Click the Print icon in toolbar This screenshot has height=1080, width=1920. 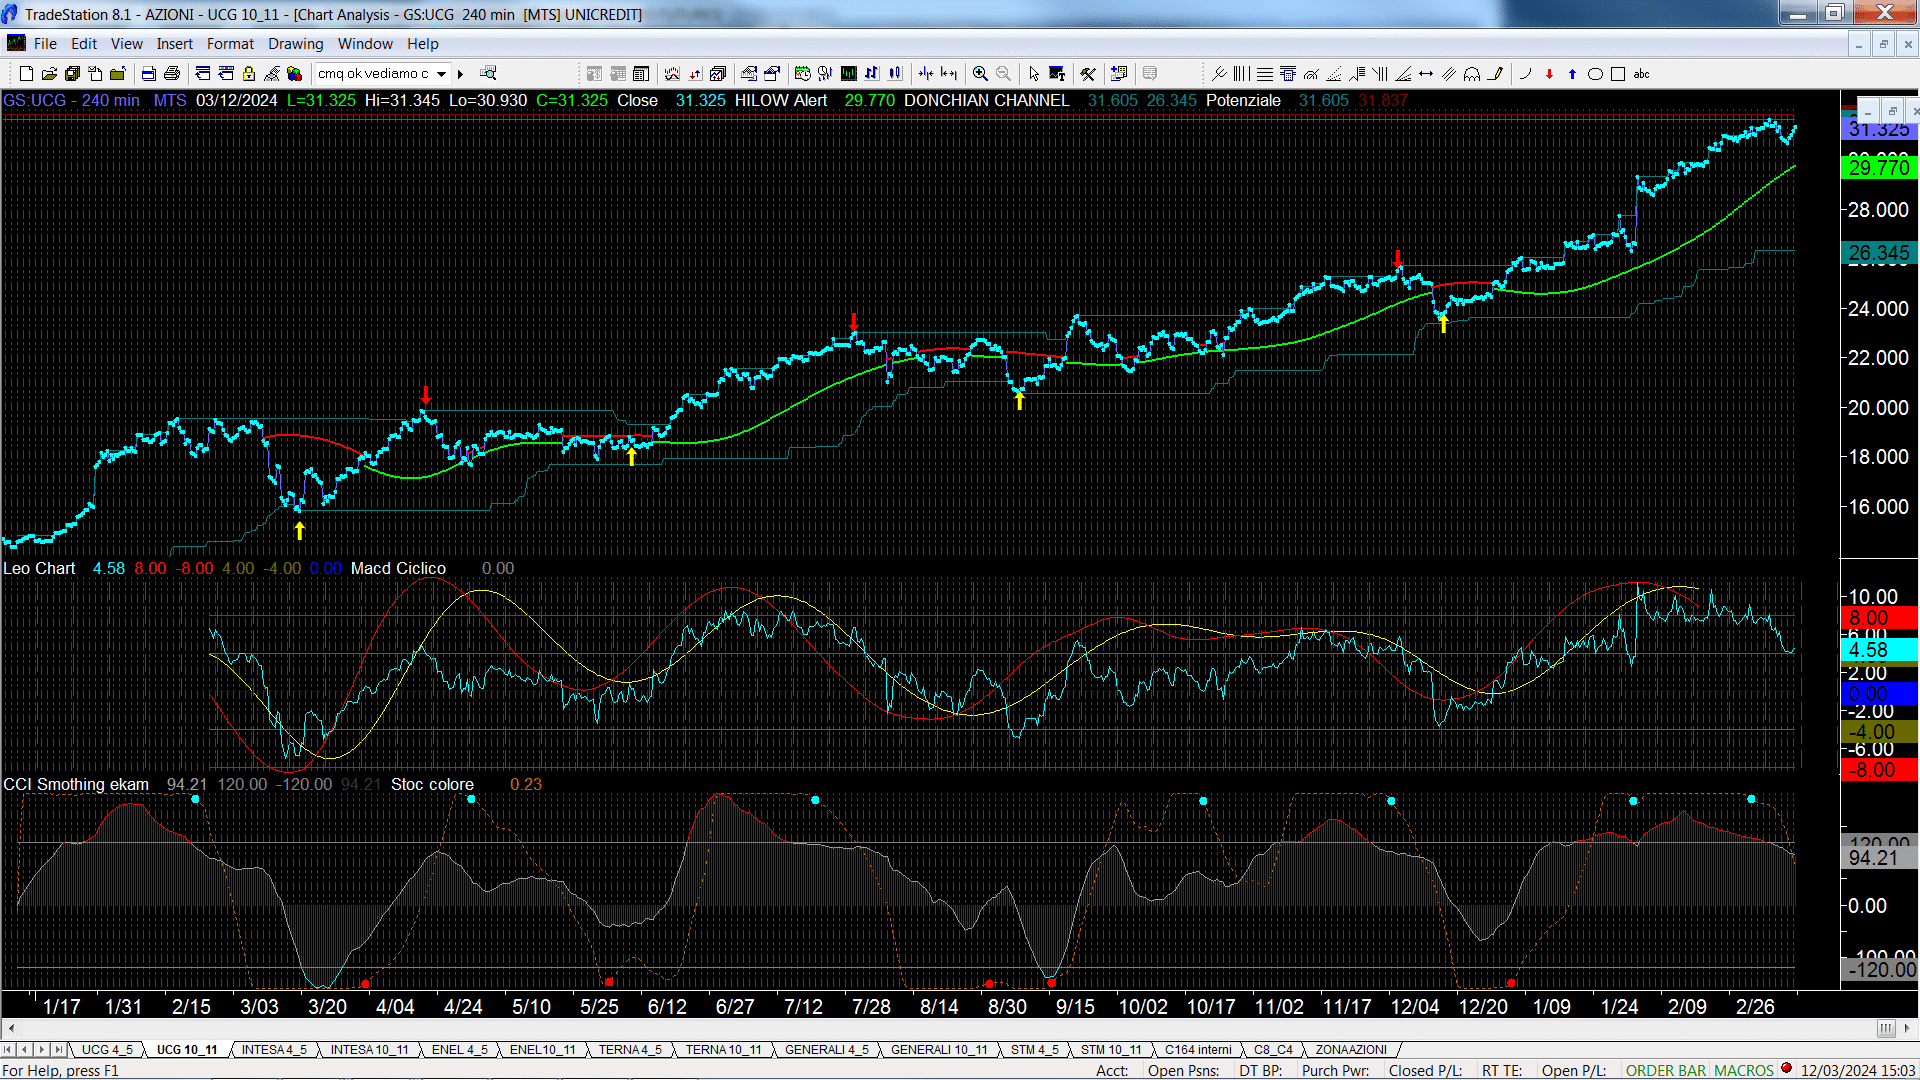(x=172, y=73)
